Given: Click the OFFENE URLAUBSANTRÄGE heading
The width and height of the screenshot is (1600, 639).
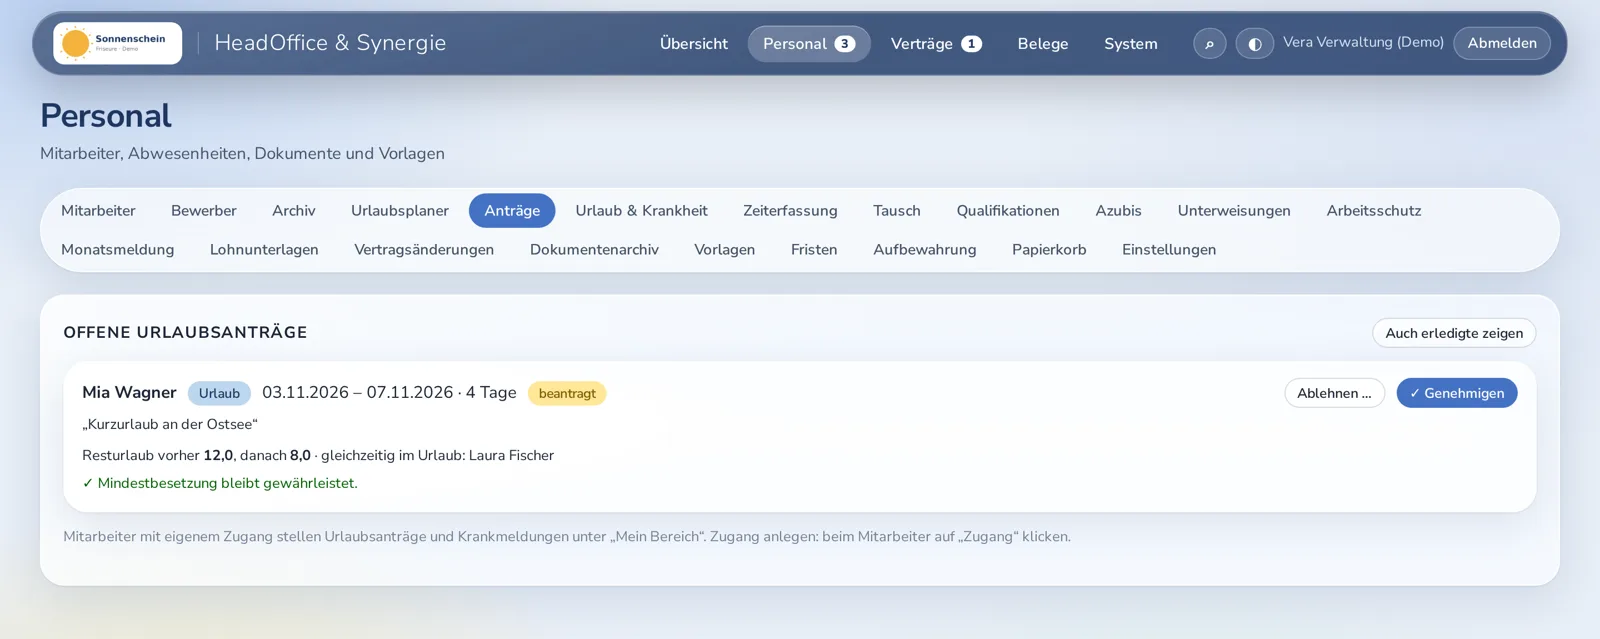Looking at the screenshot, I should (185, 332).
